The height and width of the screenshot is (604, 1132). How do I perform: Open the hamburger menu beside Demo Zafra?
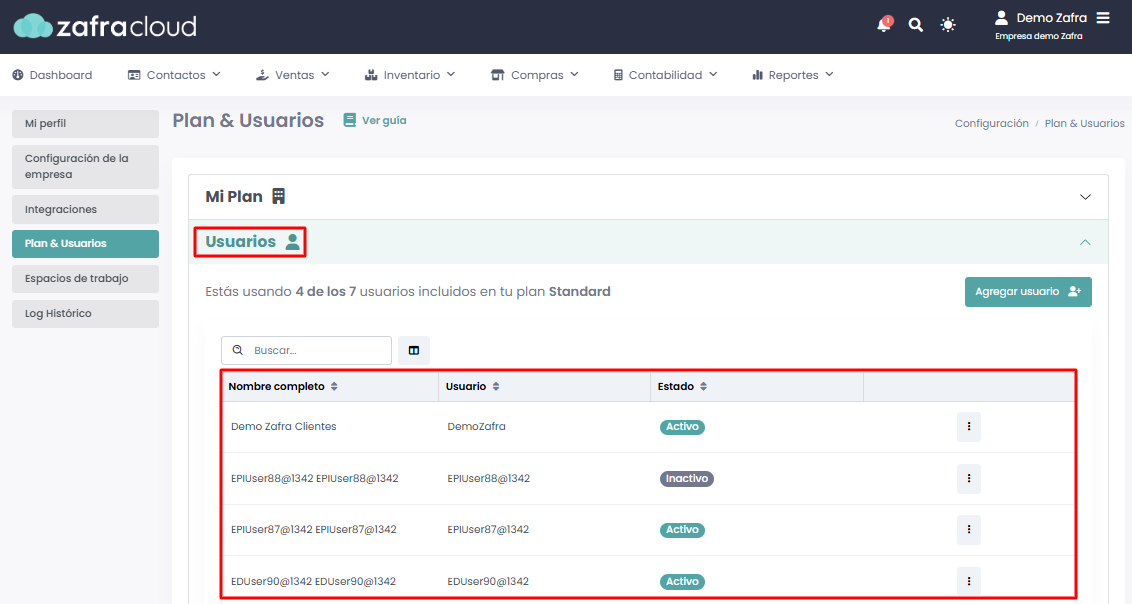coord(1103,18)
